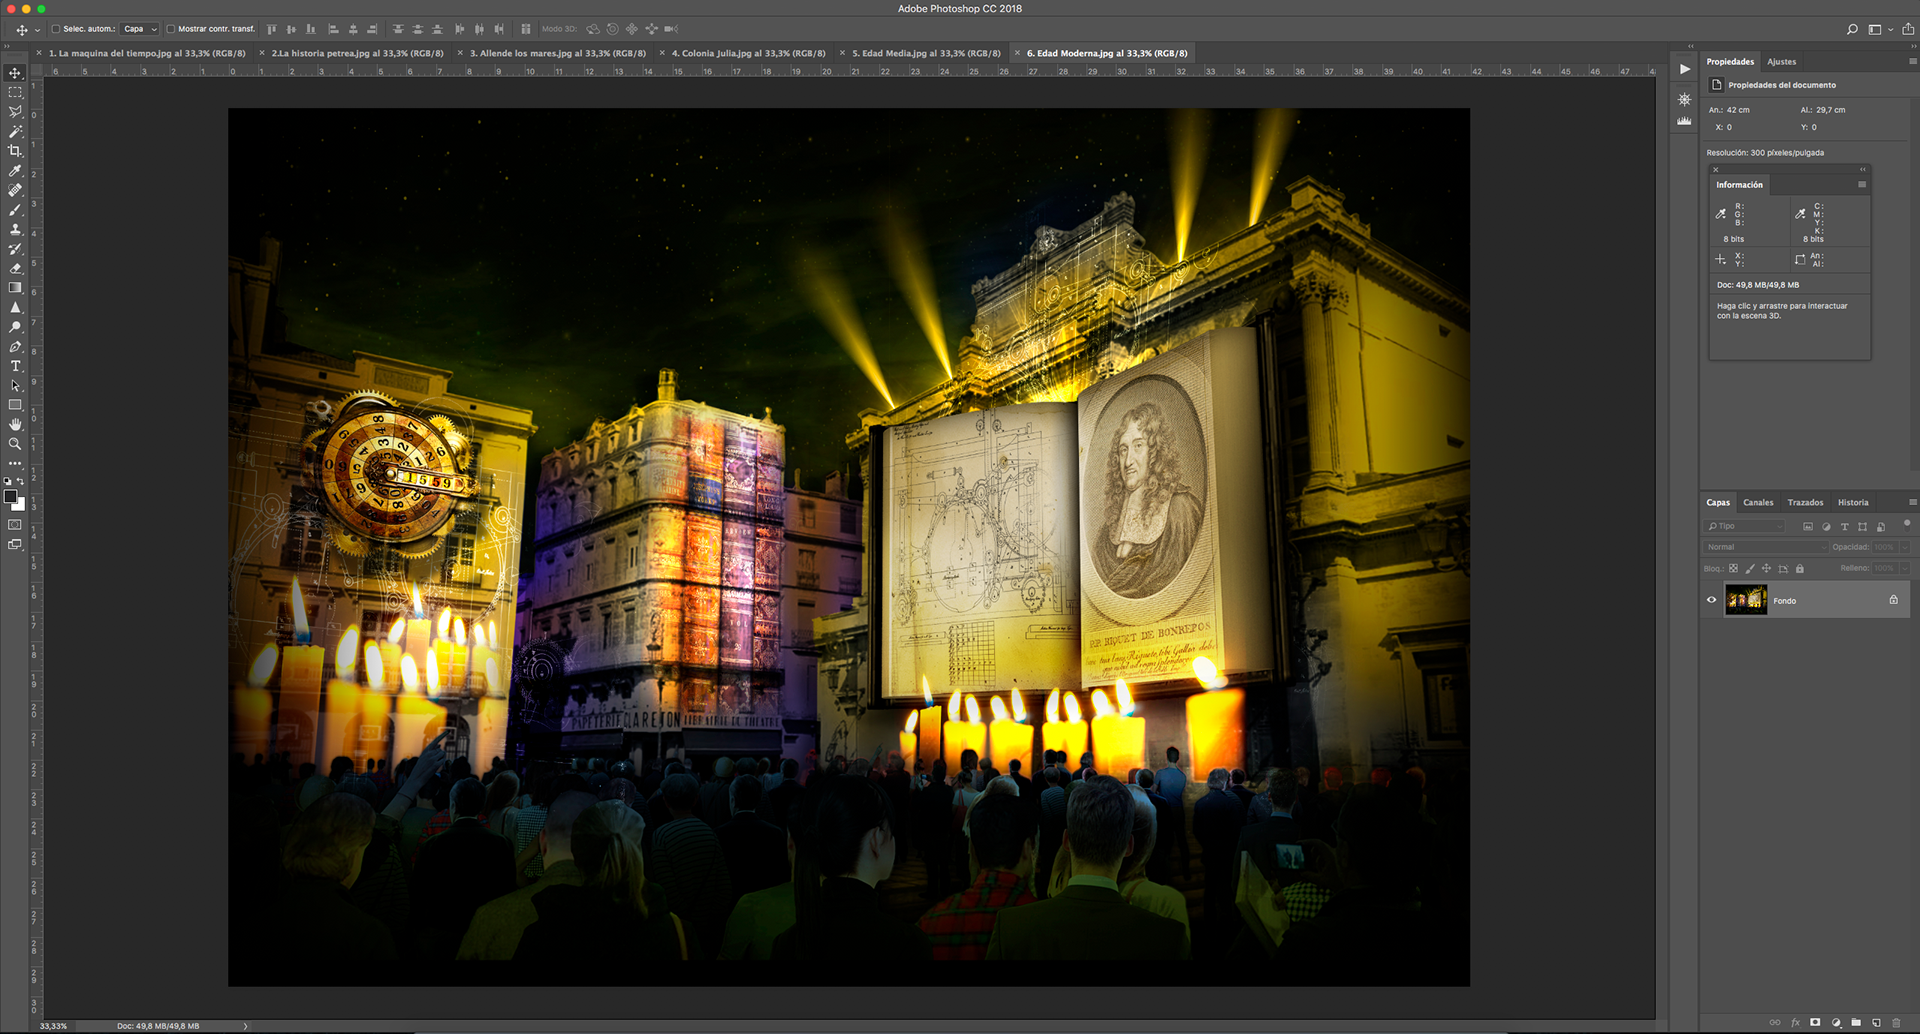Select the Eraser tool
The height and width of the screenshot is (1034, 1920).
click(x=15, y=268)
